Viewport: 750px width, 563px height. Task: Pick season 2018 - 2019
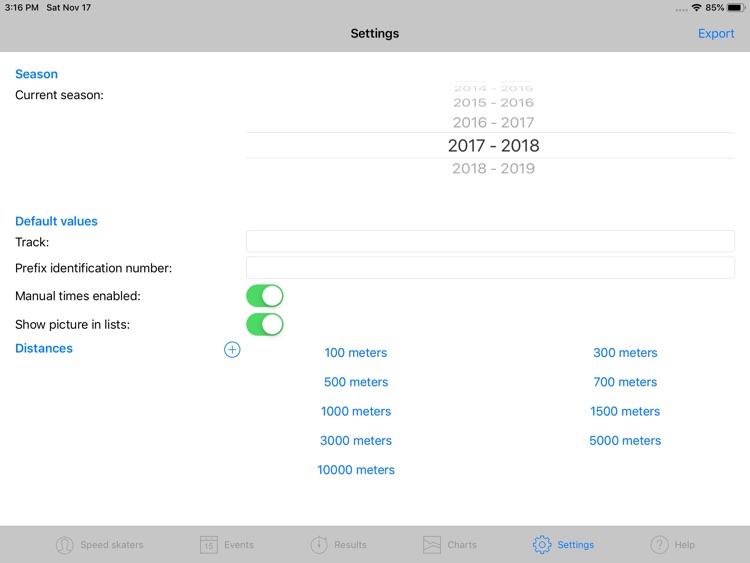493,168
